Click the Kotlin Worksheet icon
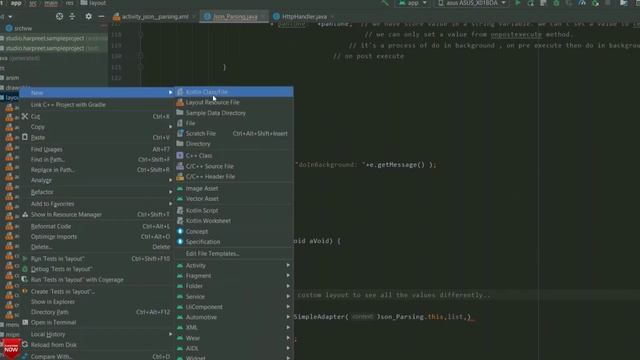 pyautogui.click(x=180, y=221)
